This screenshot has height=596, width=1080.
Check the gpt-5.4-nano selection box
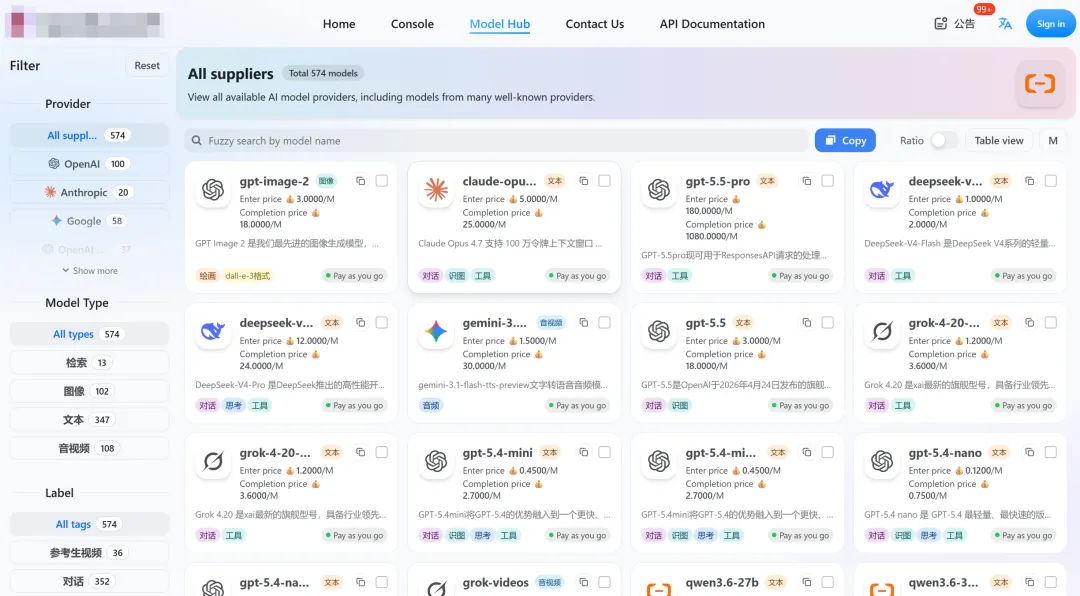pyautogui.click(x=1051, y=452)
